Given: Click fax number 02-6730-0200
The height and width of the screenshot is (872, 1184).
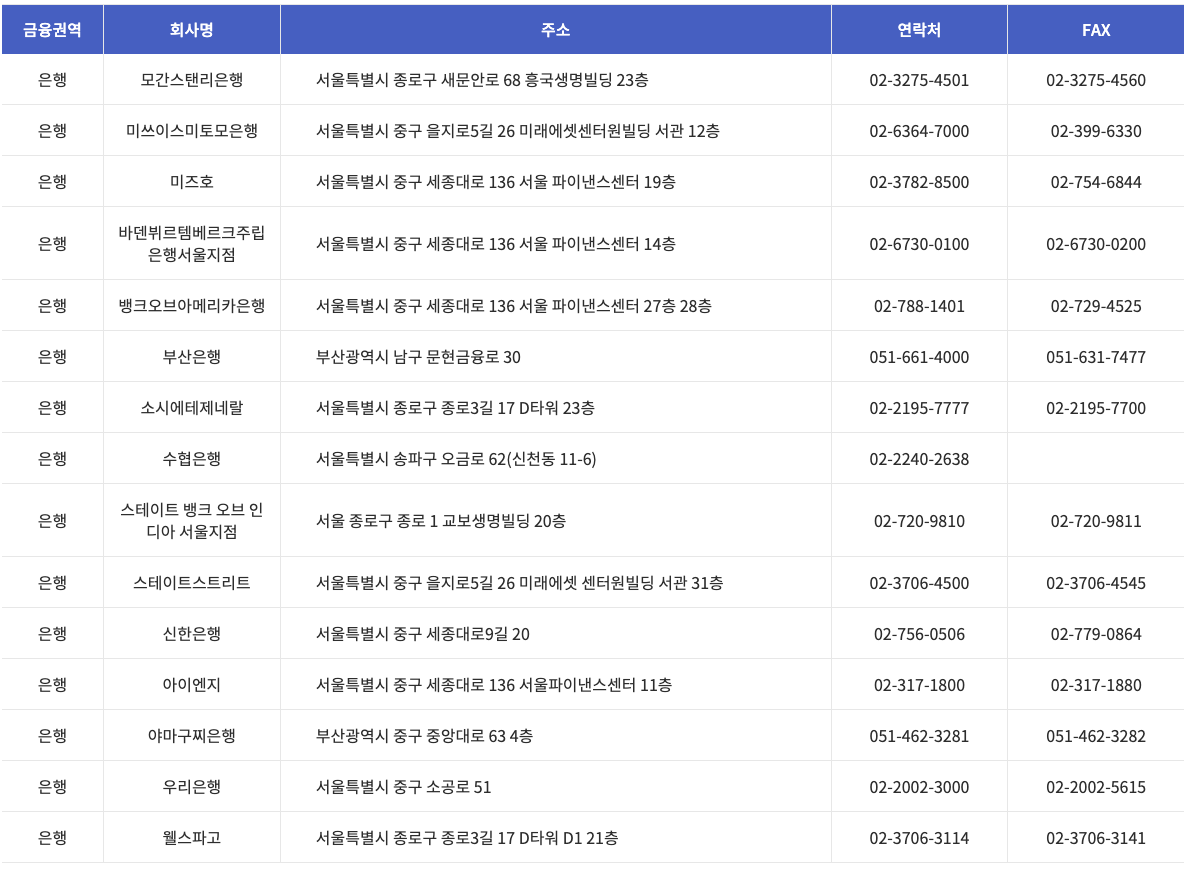Looking at the screenshot, I should pyautogui.click(x=1096, y=244).
